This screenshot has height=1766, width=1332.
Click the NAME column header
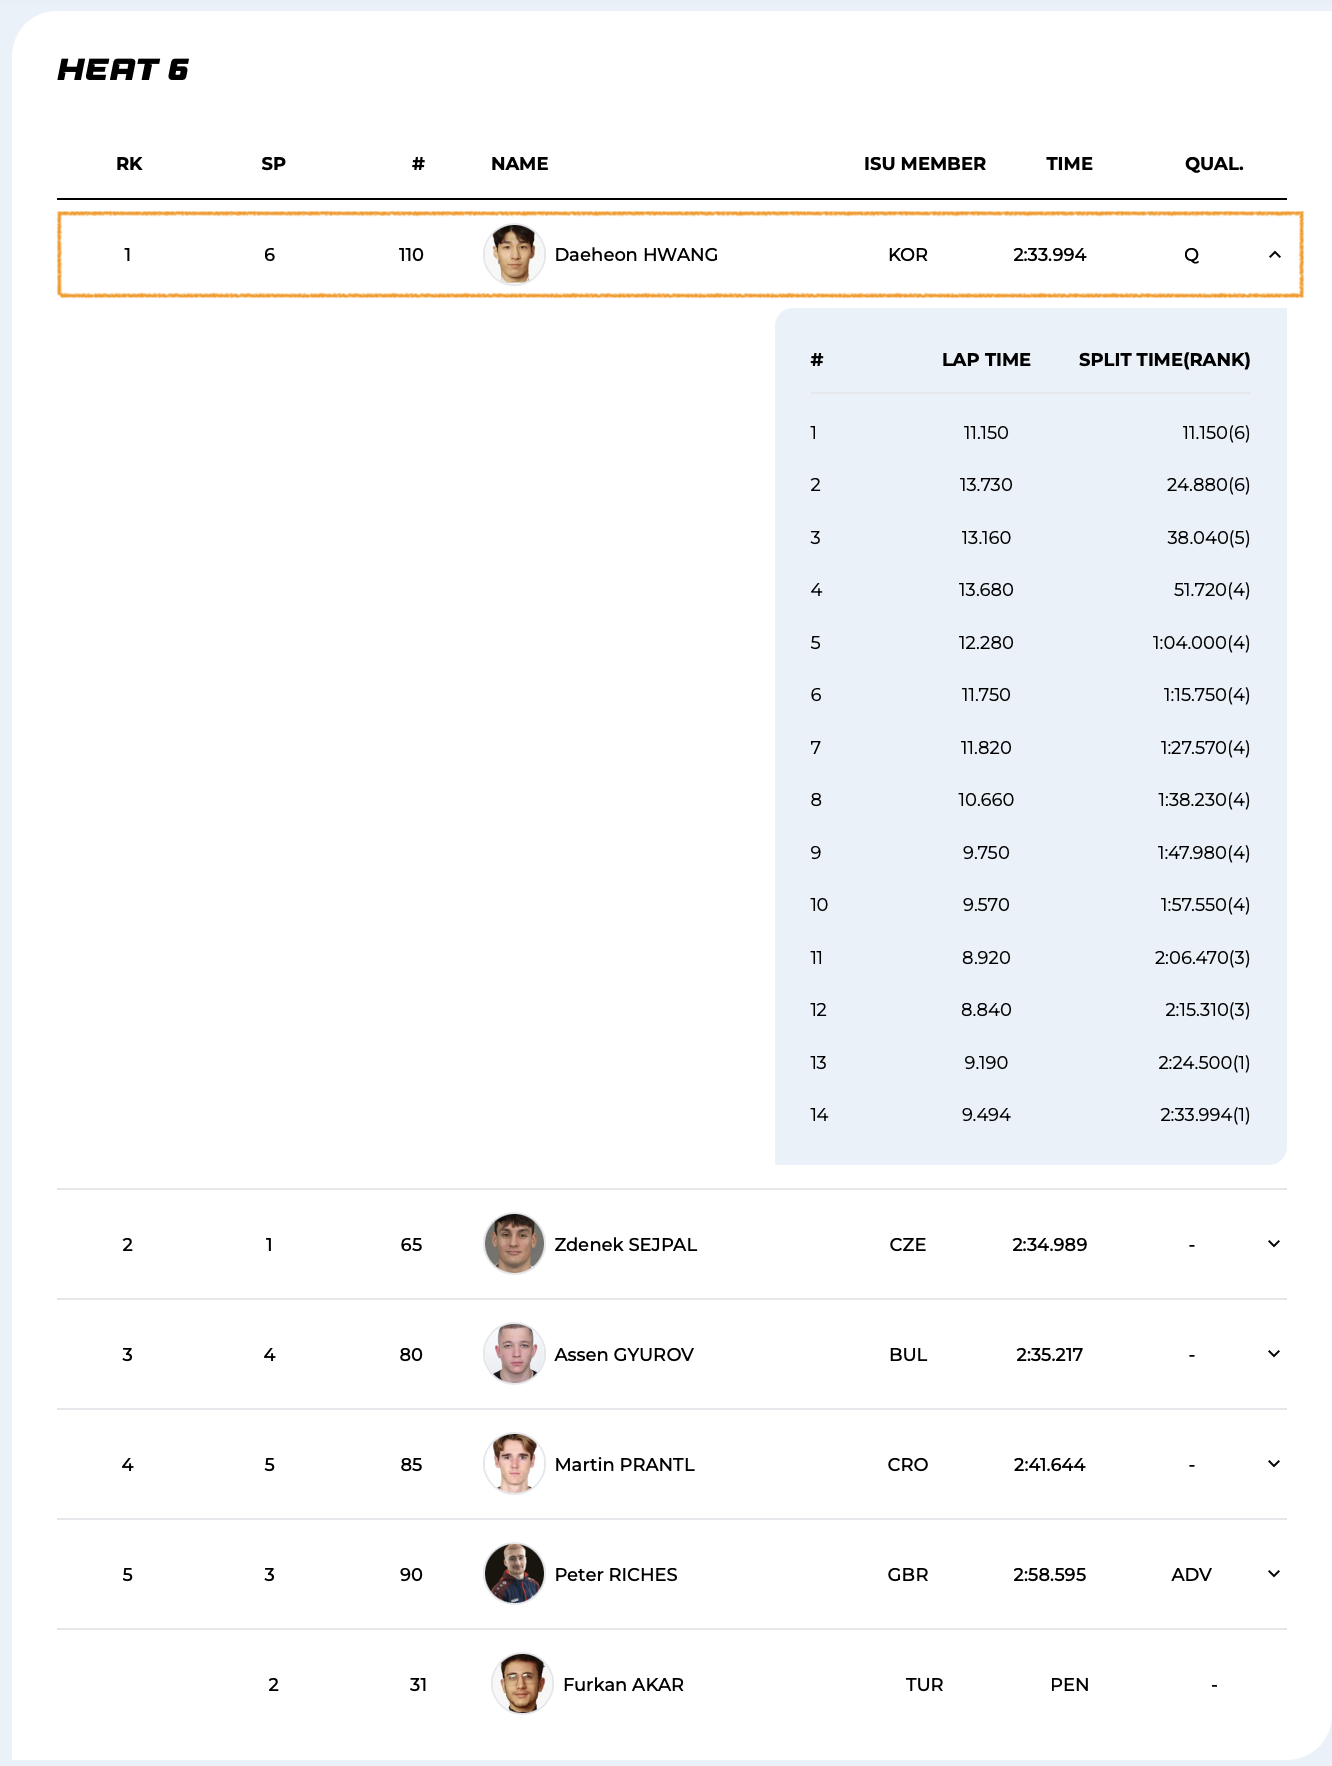519,164
